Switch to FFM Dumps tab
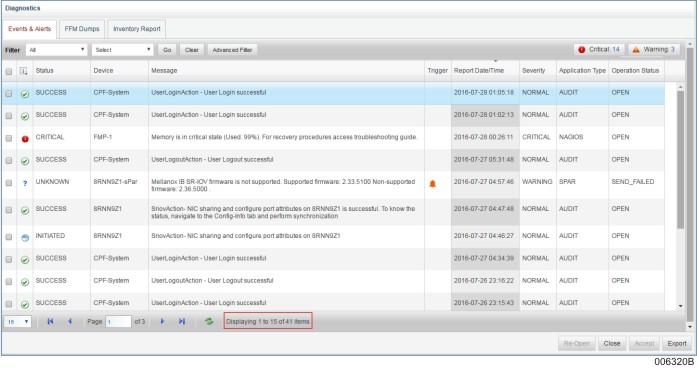697x369 pixels. point(82,29)
